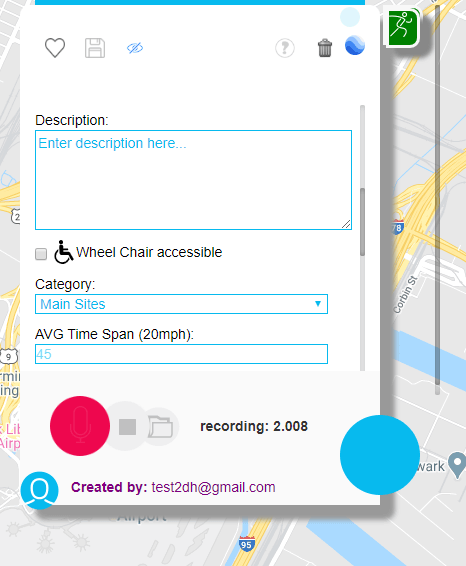Toggle the crossed-eye visibility icon
The height and width of the screenshot is (566, 466).
coord(135,48)
